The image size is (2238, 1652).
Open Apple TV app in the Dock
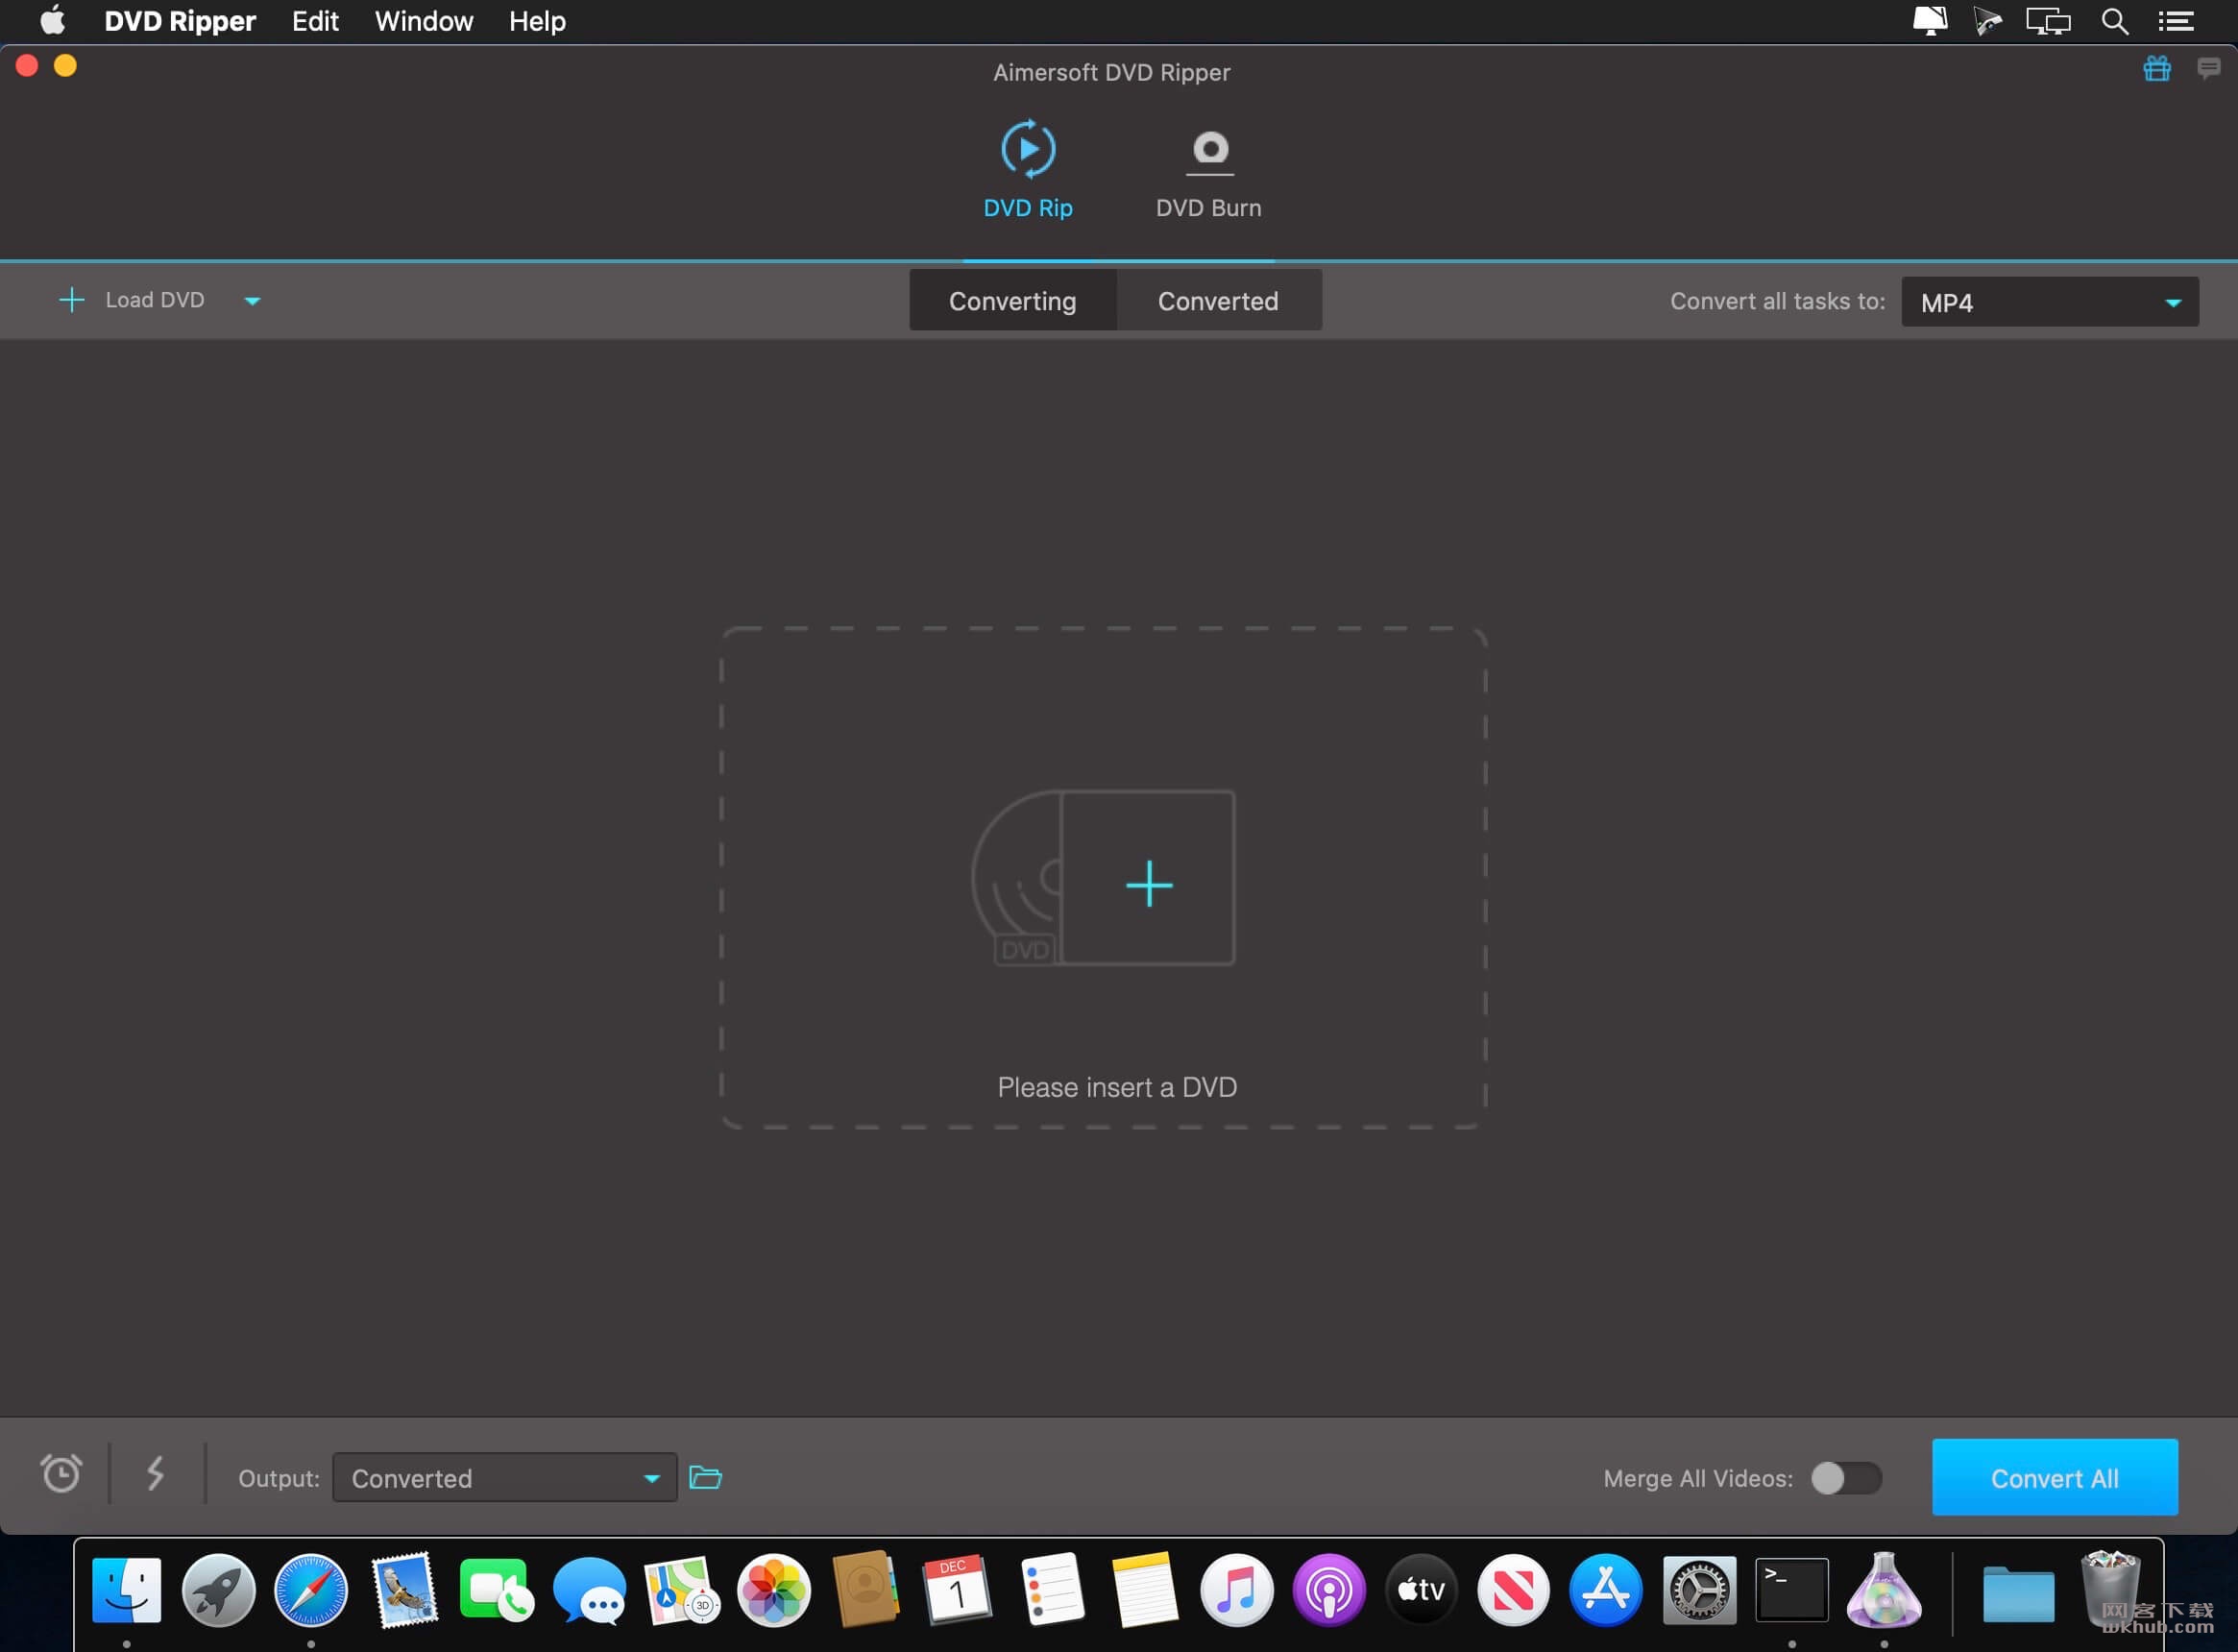pyautogui.click(x=1421, y=1590)
